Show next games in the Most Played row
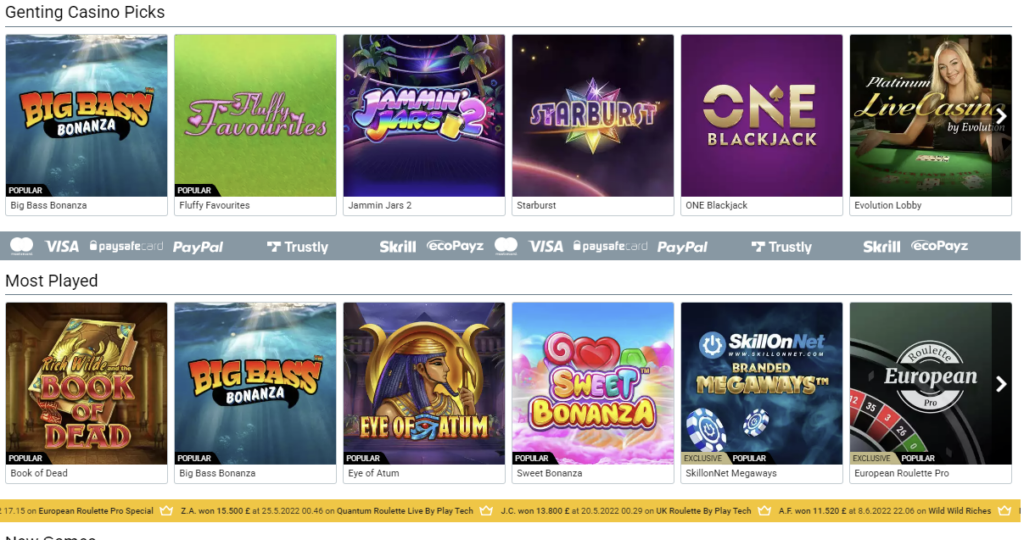Viewport: 1024px width, 540px height. click(x=1001, y=384)
